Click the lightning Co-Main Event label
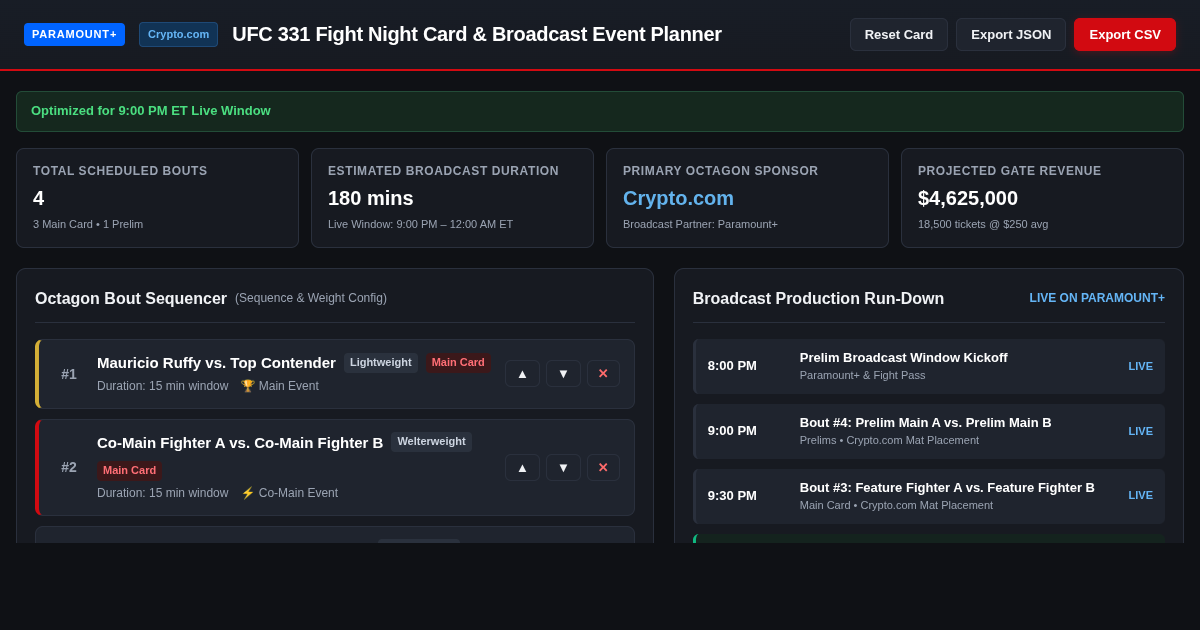This screenshot has width=1200, height=630. 289,493
